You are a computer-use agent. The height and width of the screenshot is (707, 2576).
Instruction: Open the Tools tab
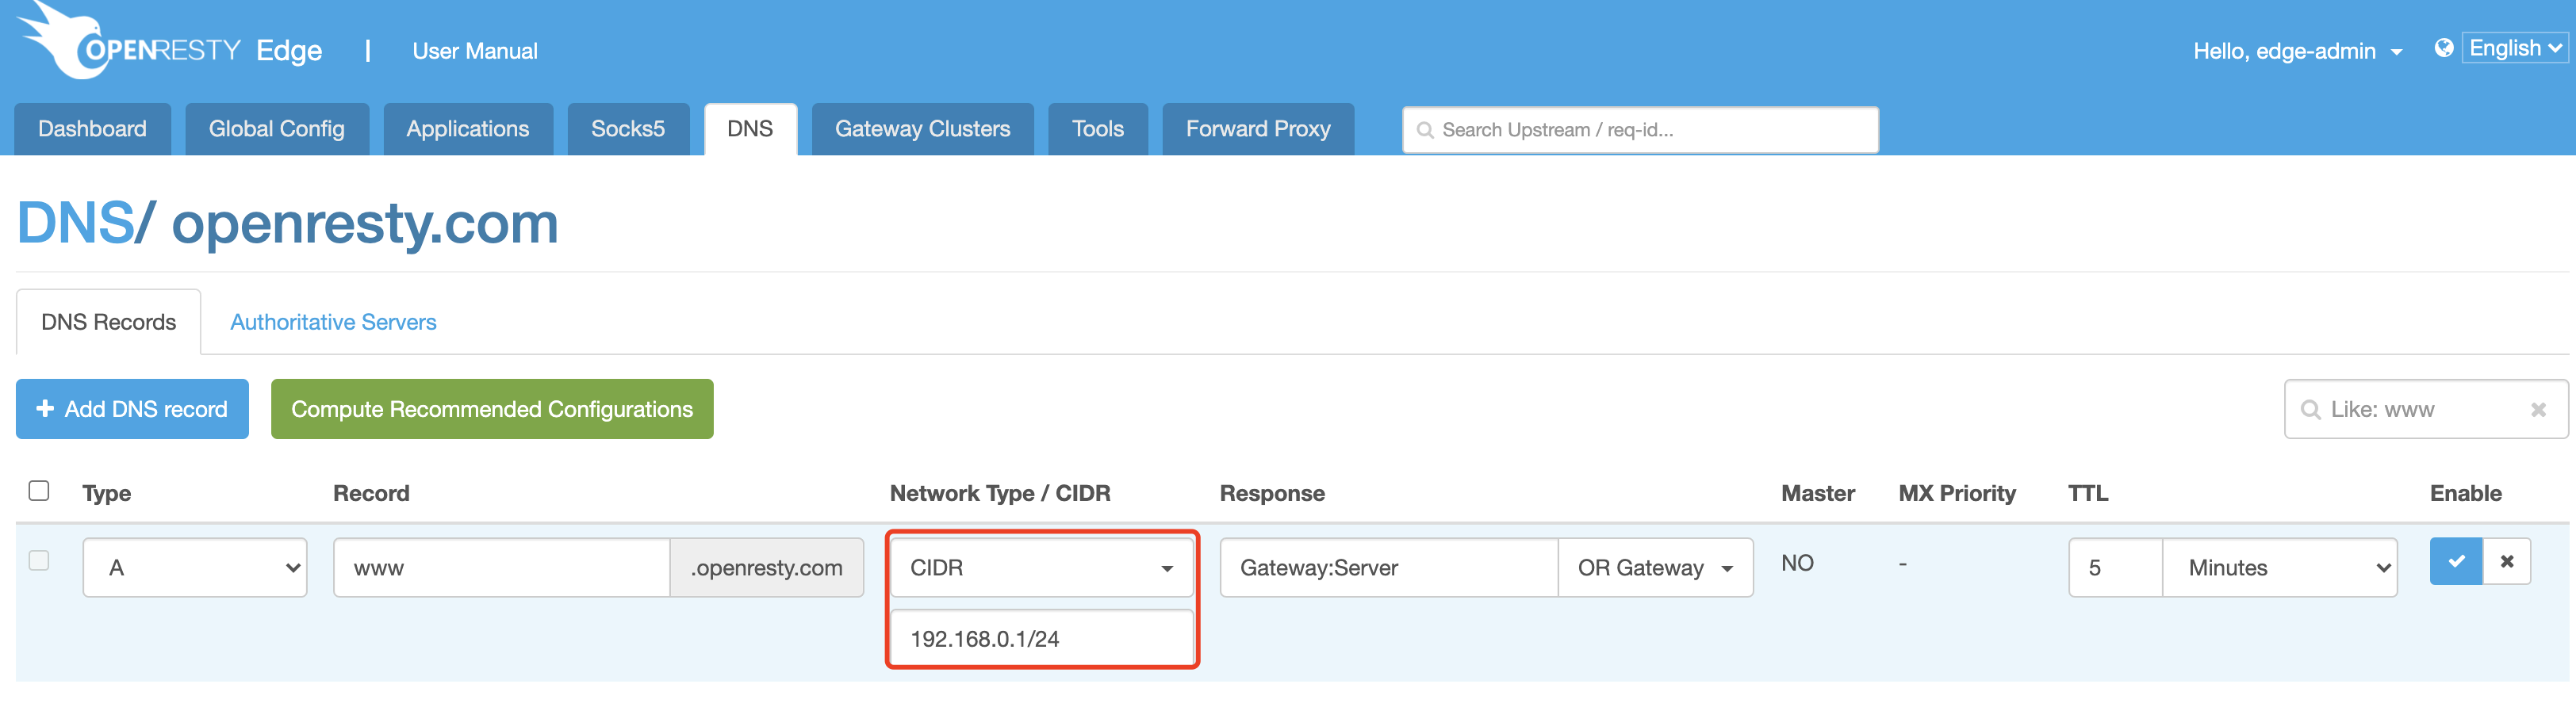(x=1098, y=129)
